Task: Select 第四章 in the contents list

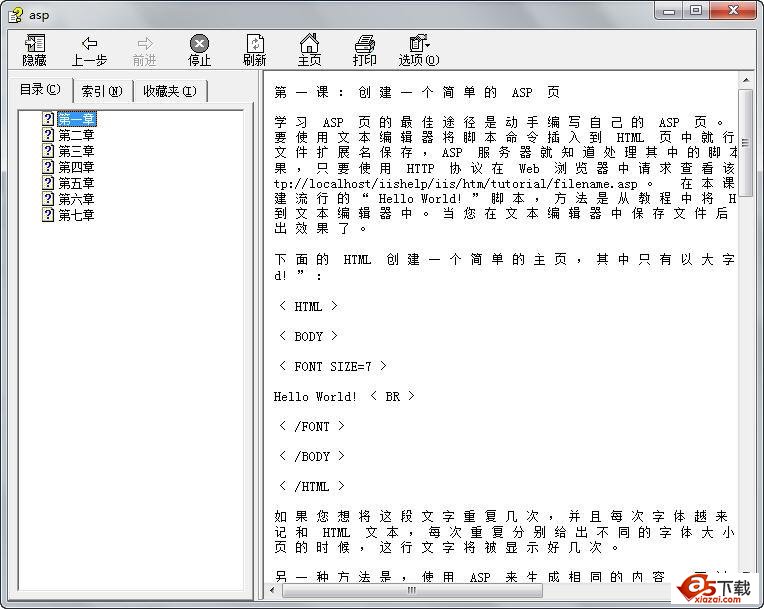Action: point(77,167)
